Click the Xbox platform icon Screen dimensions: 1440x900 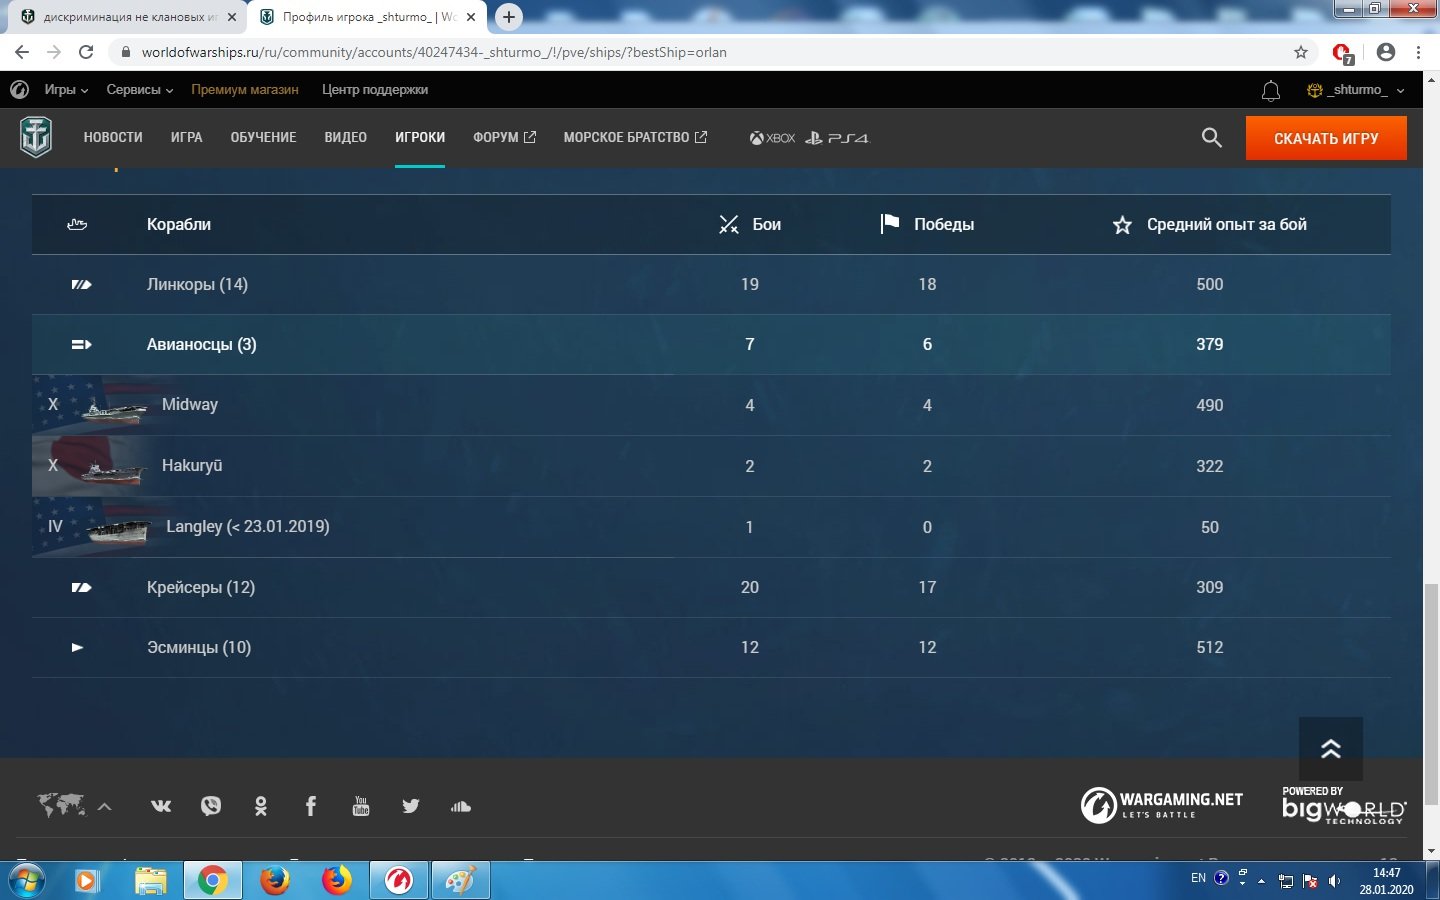pyautogui.click(x=772, y=138)
